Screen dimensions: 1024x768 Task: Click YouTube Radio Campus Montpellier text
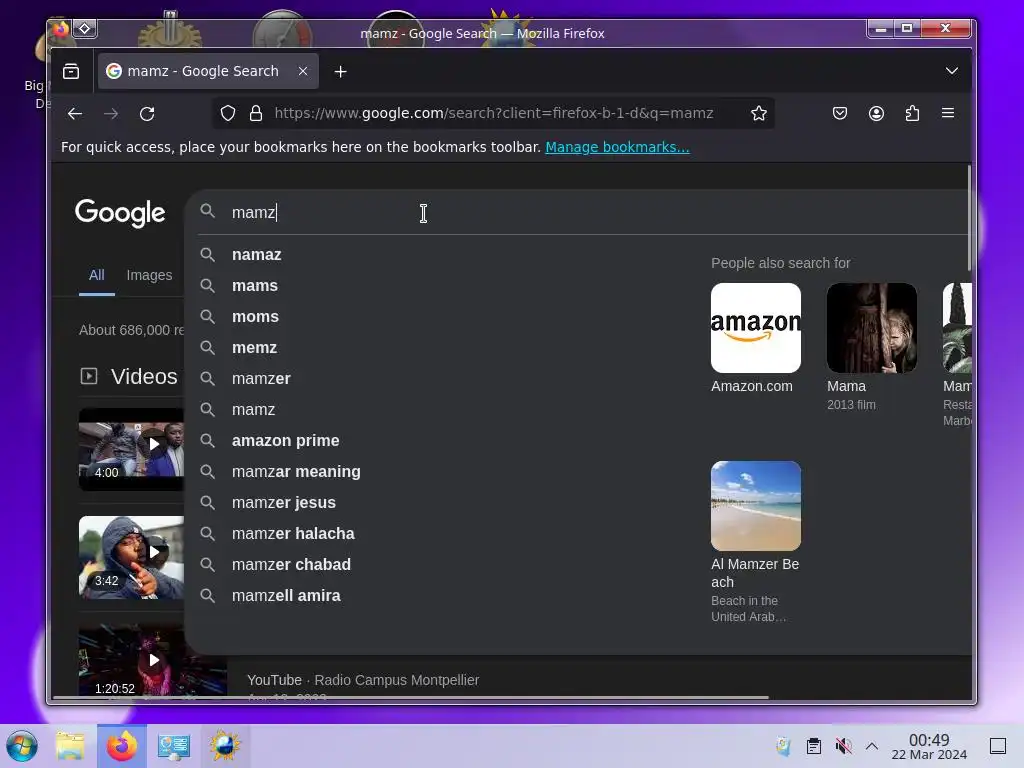363,680
